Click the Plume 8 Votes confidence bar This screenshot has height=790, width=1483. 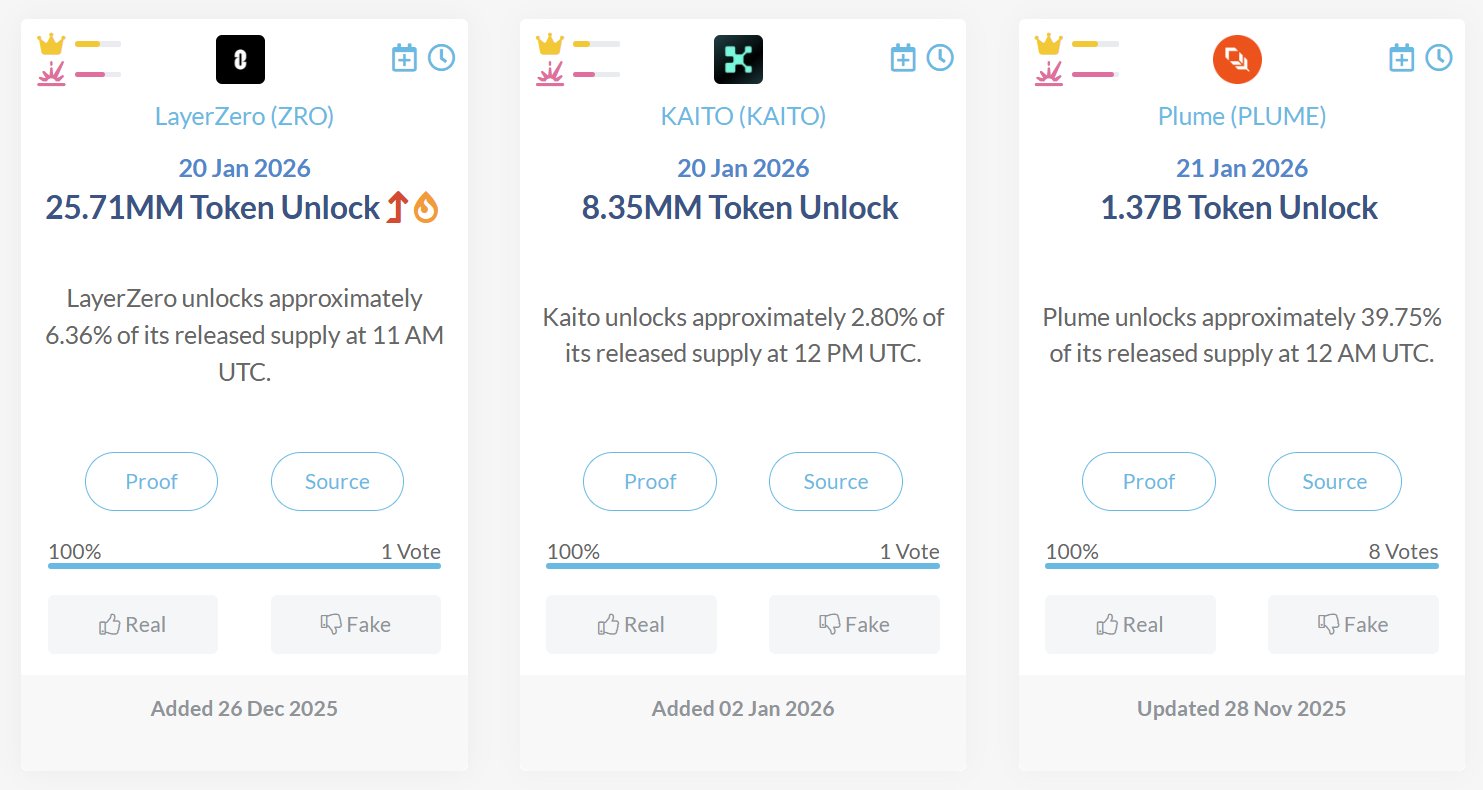click(x=1242, y=566)
